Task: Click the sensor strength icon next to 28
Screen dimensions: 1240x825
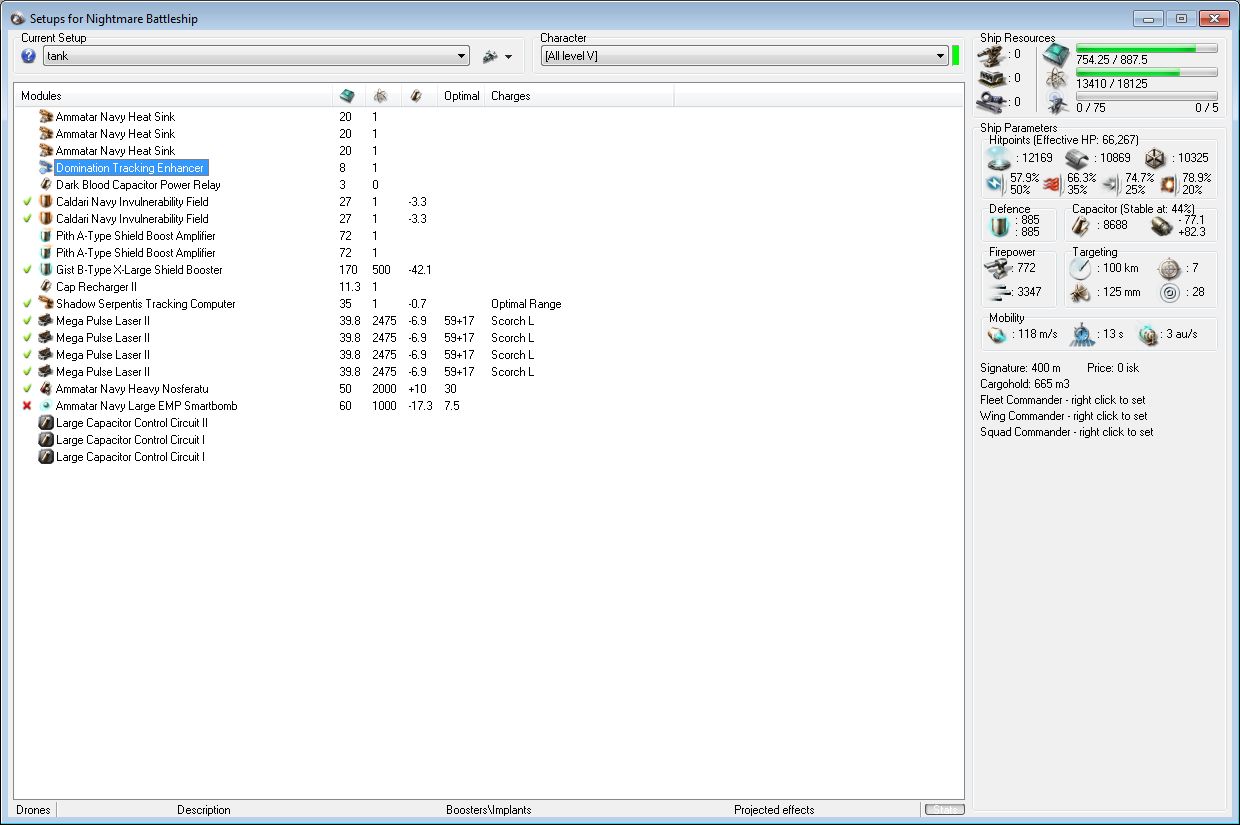Action: [x=1169, y=293]
